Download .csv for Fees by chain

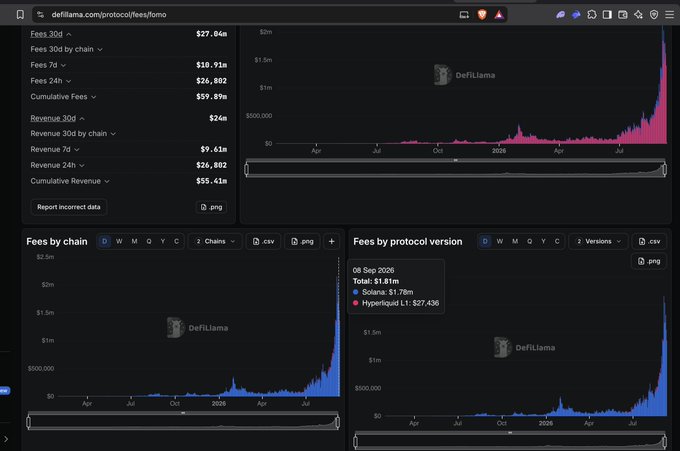pyautogui.click(x=263, y=242)
